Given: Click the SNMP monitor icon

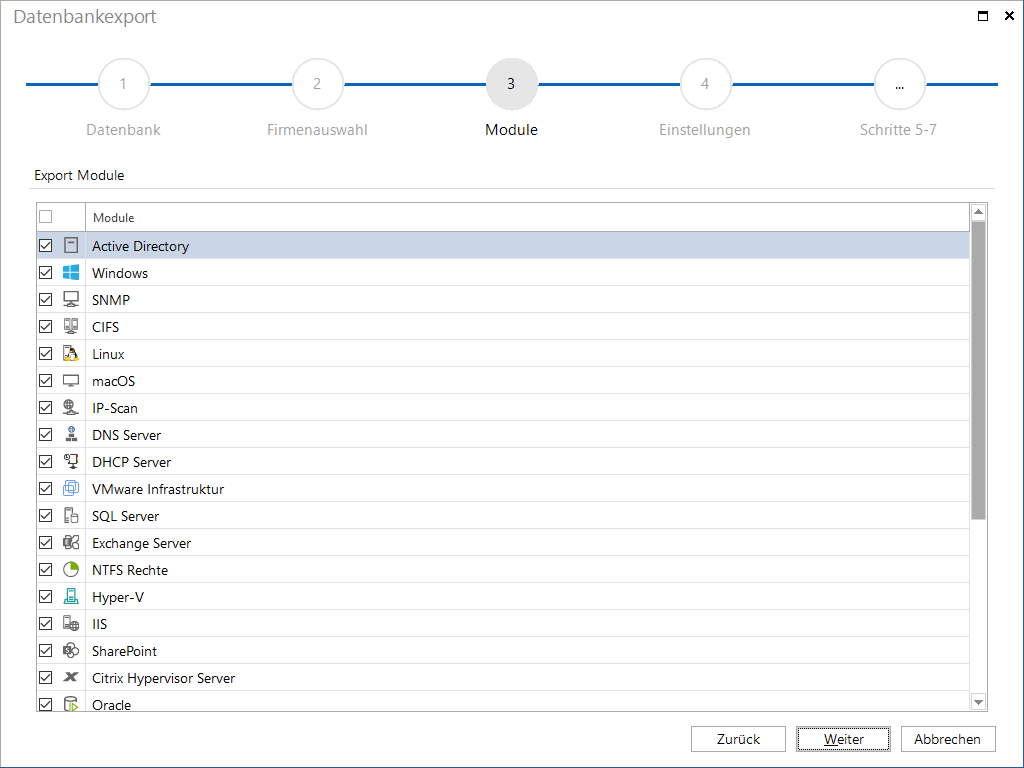Looking at the screenshot, I should click(x=71, y=299).
